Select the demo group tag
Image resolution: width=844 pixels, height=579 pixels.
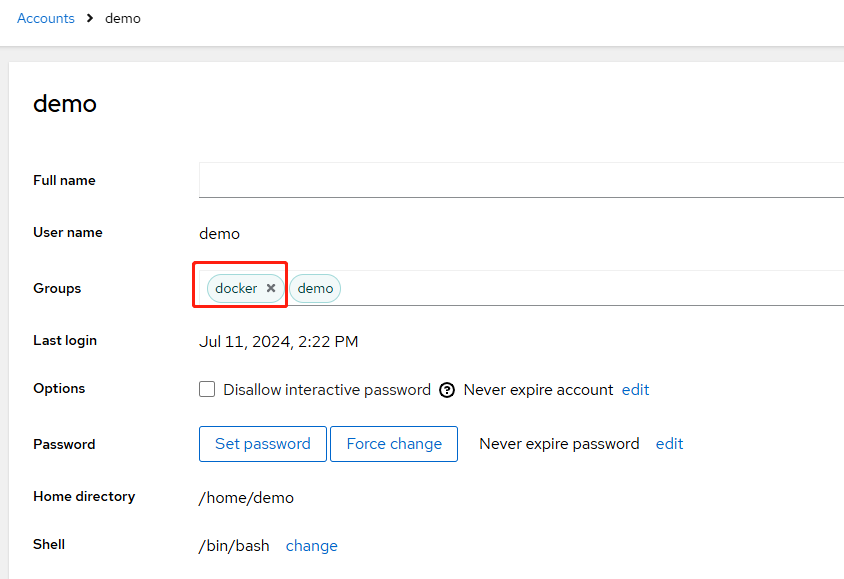point(315,288)
